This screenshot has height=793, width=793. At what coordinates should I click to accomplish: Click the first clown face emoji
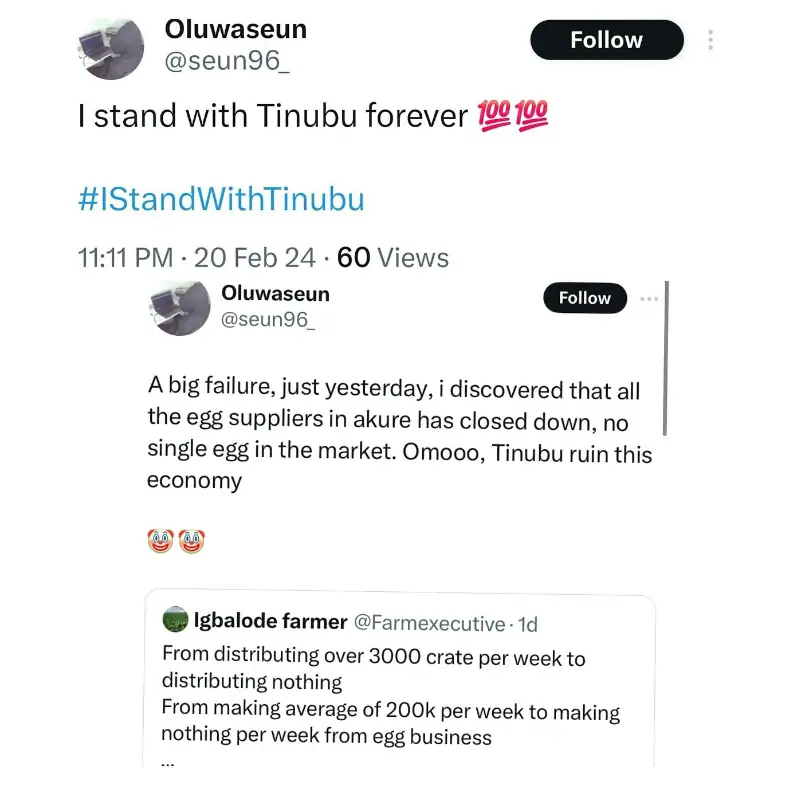(160, 542)
